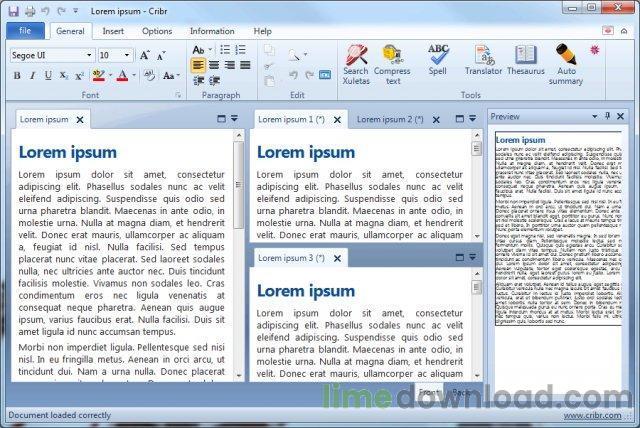Click the Lorem ipsum pane scrollbar thumb
The image size is (640, 428).
pos(239,185)
